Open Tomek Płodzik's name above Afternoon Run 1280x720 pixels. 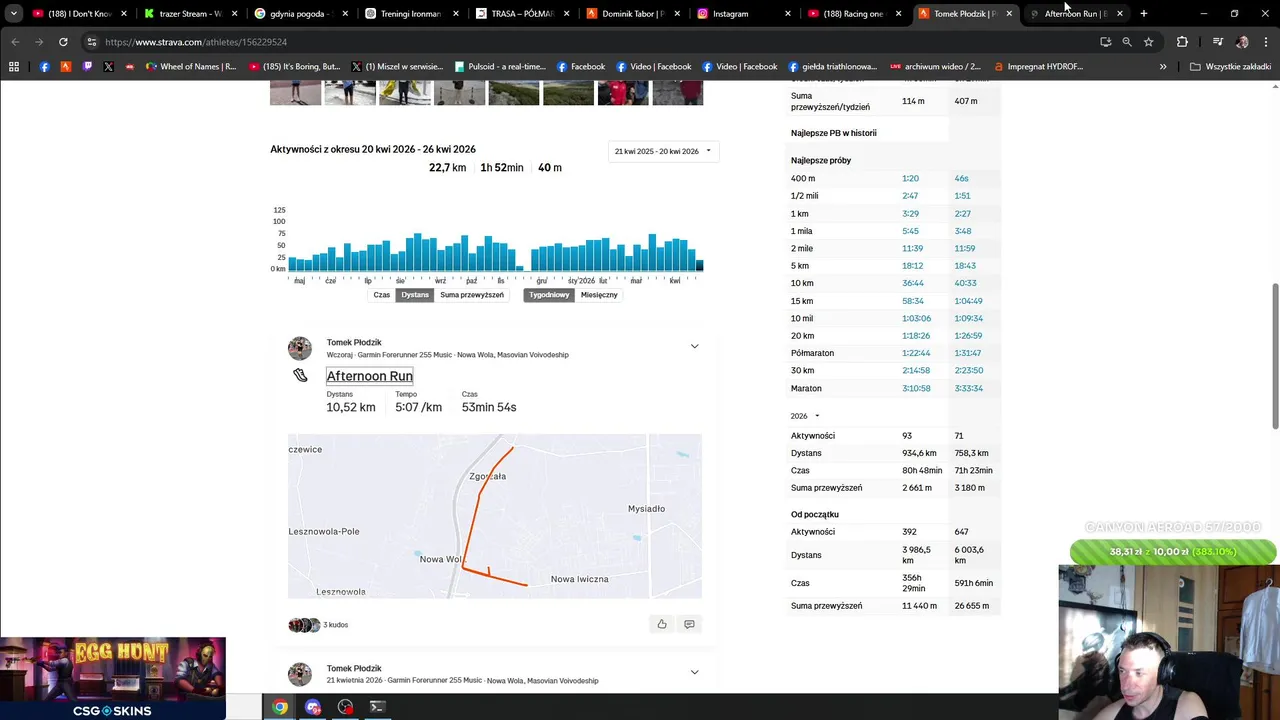click(x=354, y=343)
